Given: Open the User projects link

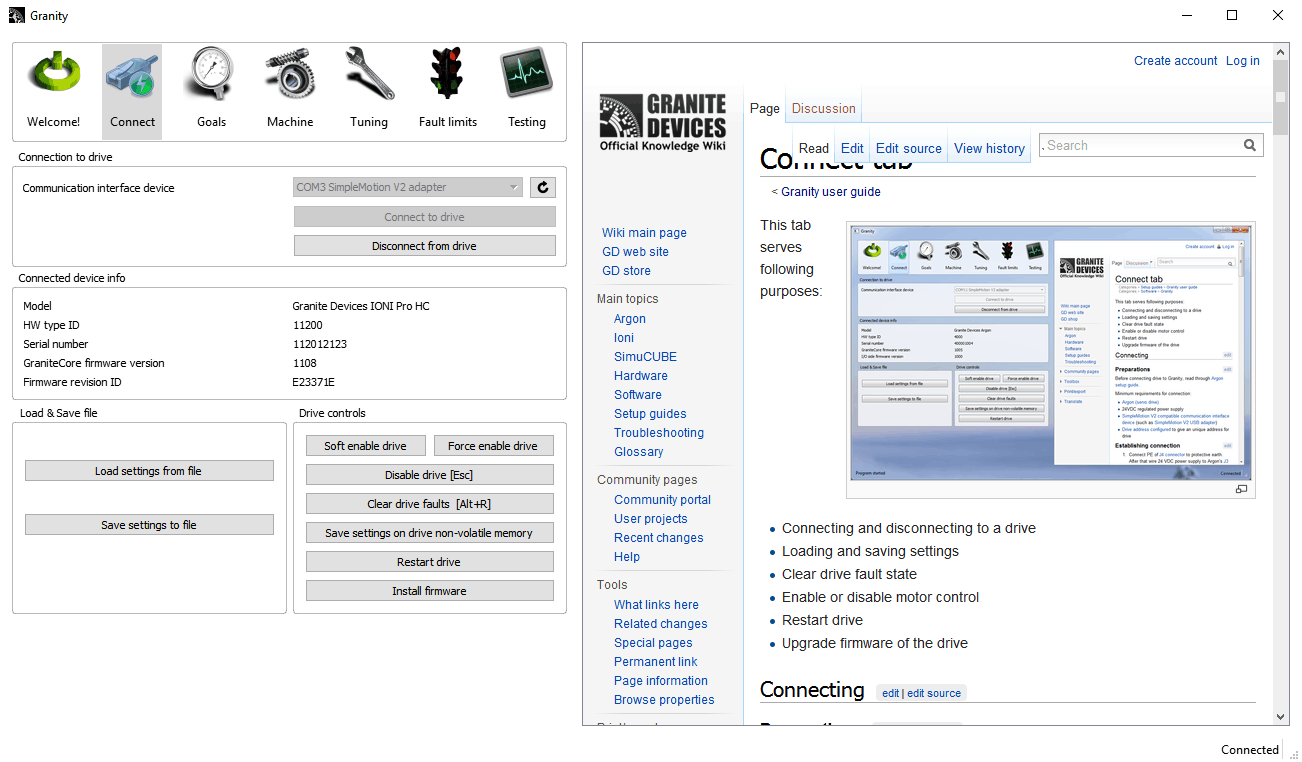Looking at the screenshot, I should pos(651,519).
